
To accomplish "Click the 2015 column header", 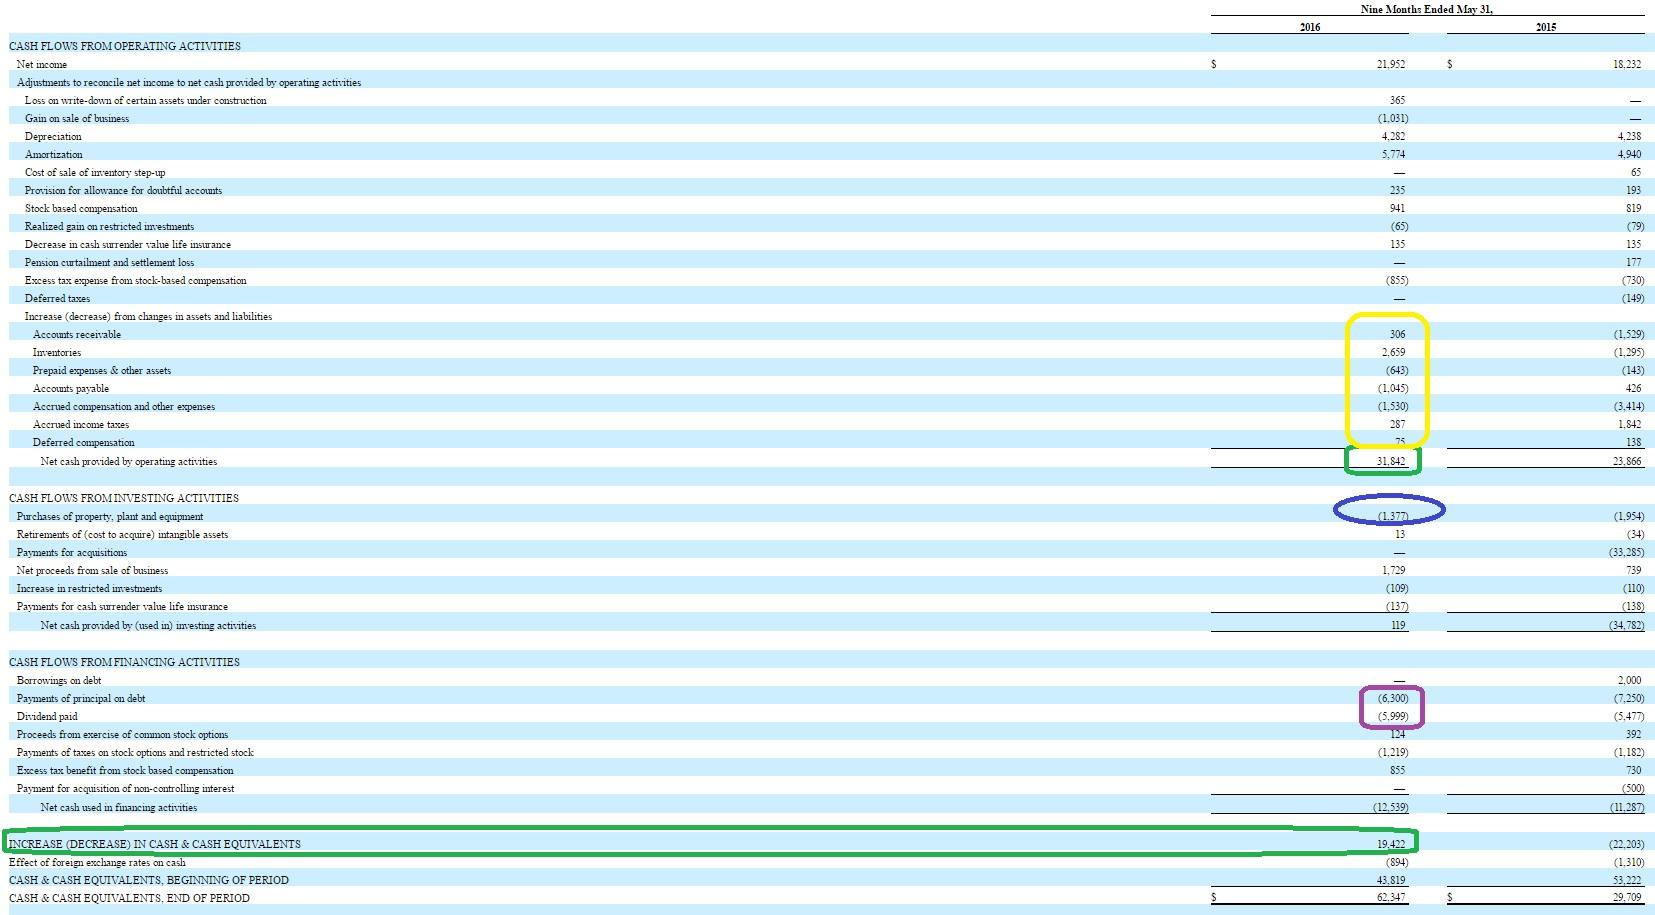I will [1547, 28].
